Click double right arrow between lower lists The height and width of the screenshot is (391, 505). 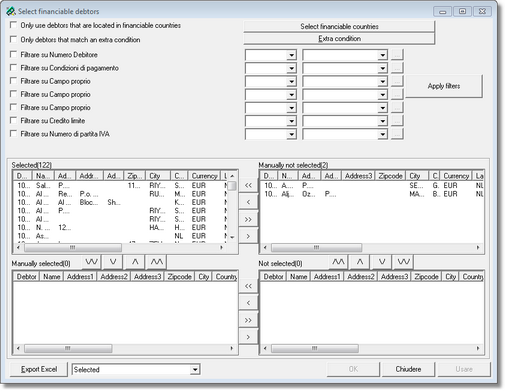coord(248,320)
